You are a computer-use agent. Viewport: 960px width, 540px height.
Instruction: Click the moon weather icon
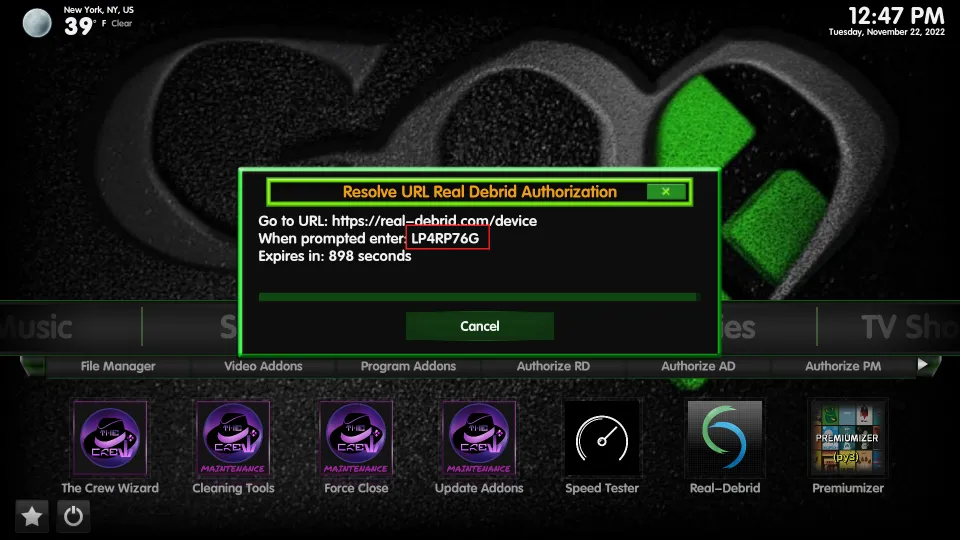point(37,23)
